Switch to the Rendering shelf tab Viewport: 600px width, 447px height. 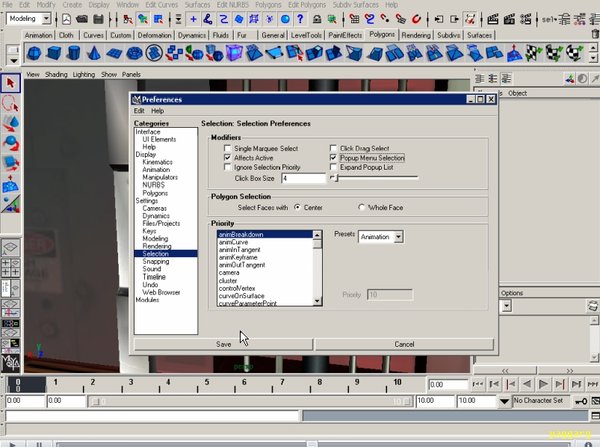(x=416, y=34)
